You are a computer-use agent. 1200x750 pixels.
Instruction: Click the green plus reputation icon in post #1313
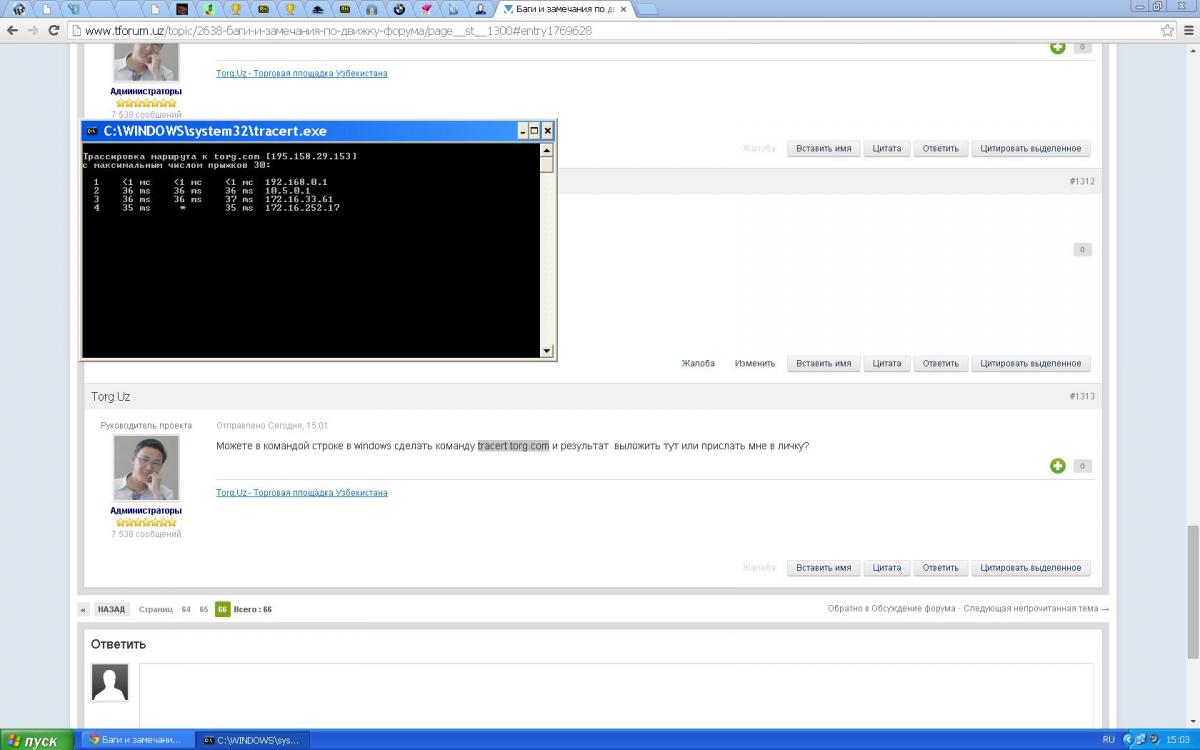(1057, 466)
